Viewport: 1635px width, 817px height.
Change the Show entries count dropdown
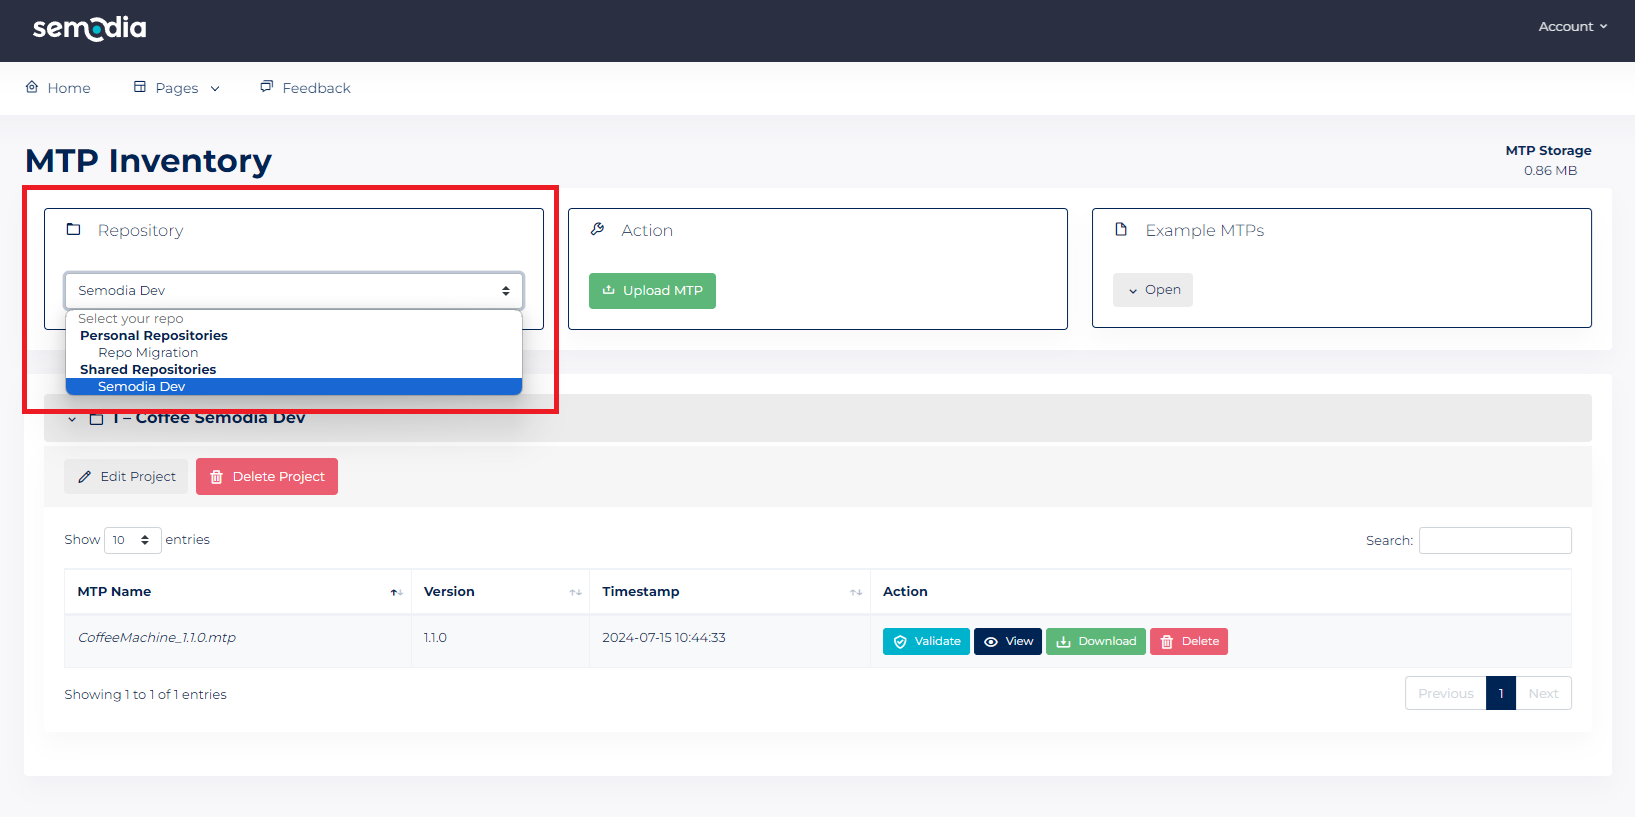pos(132,540)
